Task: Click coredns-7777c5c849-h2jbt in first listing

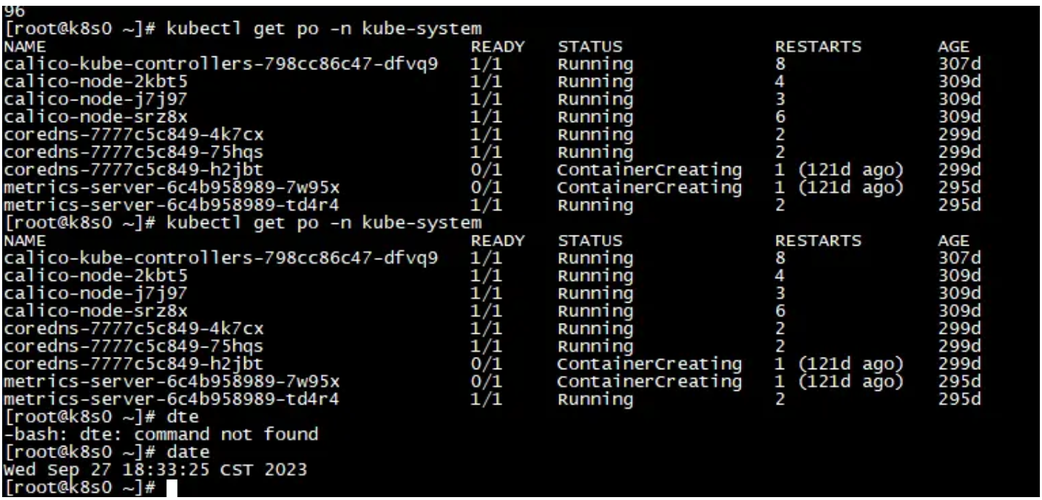Action: (x=134, y=170)
